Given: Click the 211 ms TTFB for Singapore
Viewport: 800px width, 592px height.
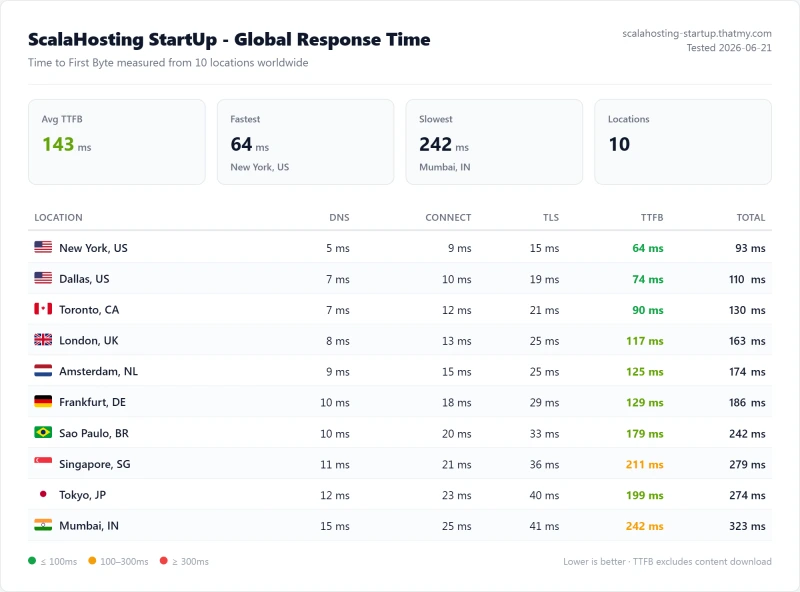Looking at the screenshot, I should click(x=645, y=464).
